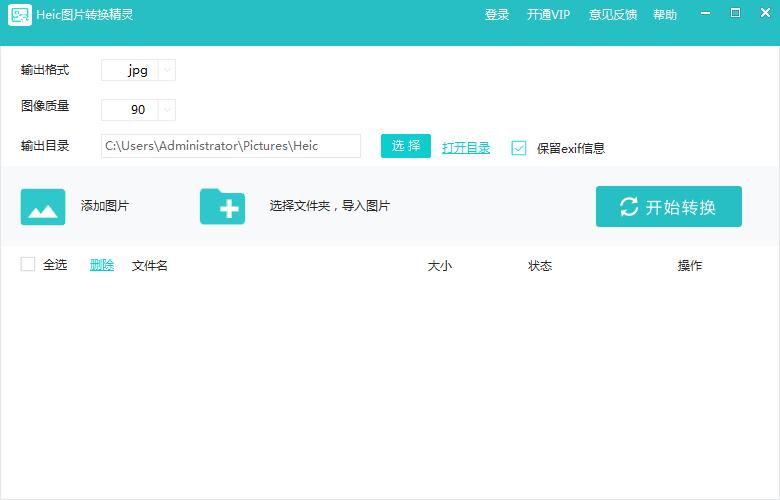Screen dimensions: 780x500
Task: Open the 意见反馈 feedback menu item
Action: coord(613,15)
